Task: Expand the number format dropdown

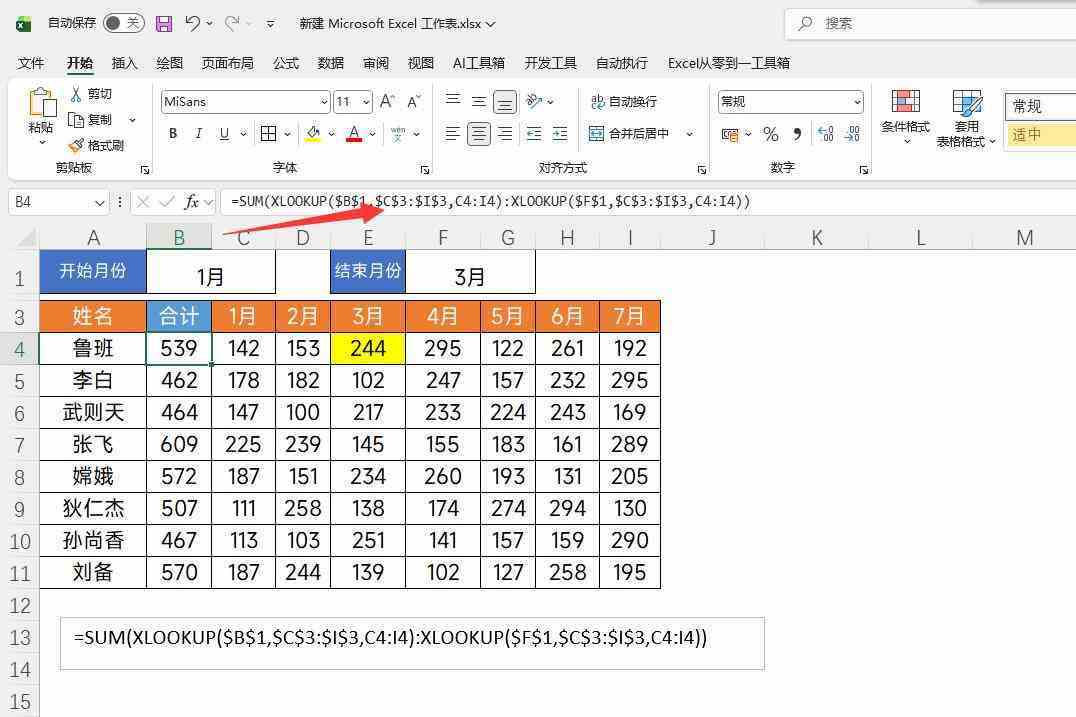Action: coord(857,102)
